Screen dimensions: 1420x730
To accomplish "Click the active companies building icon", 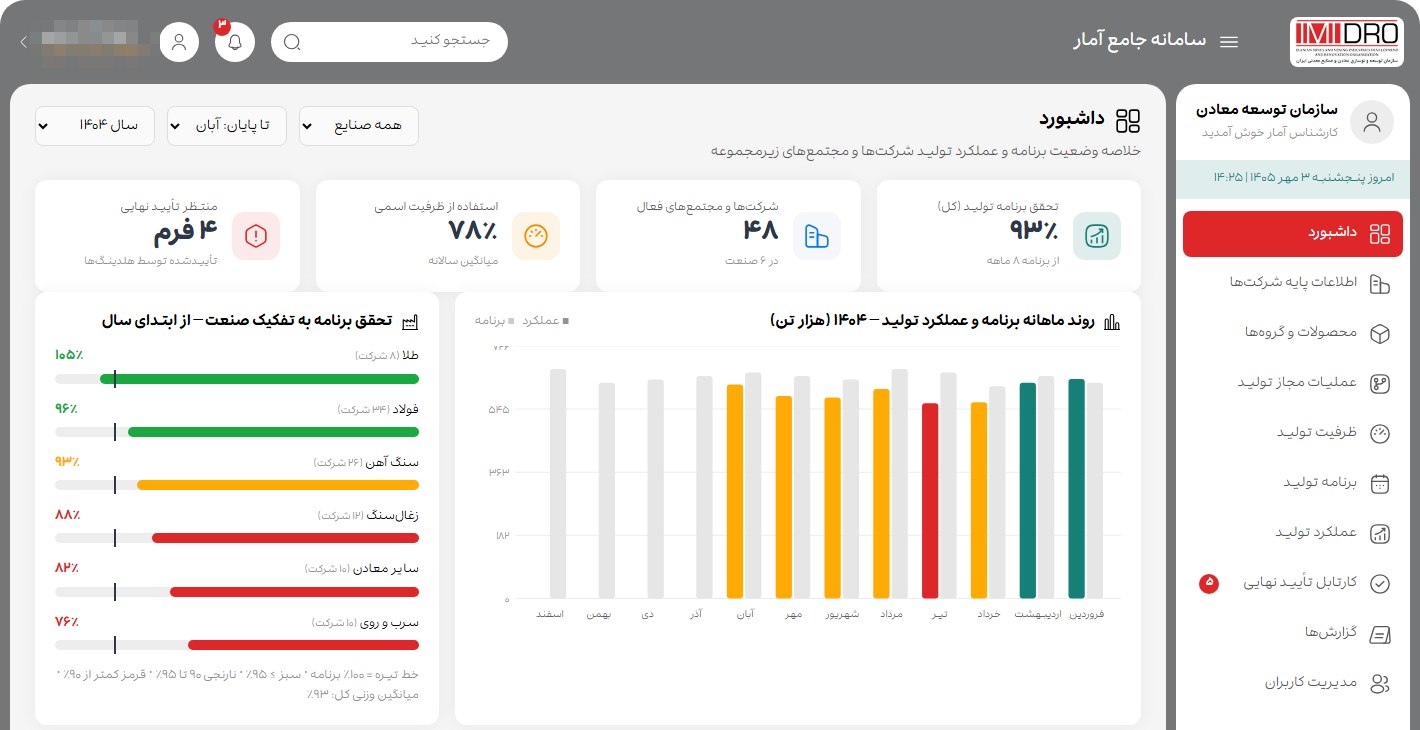I will tap(817, 236).
